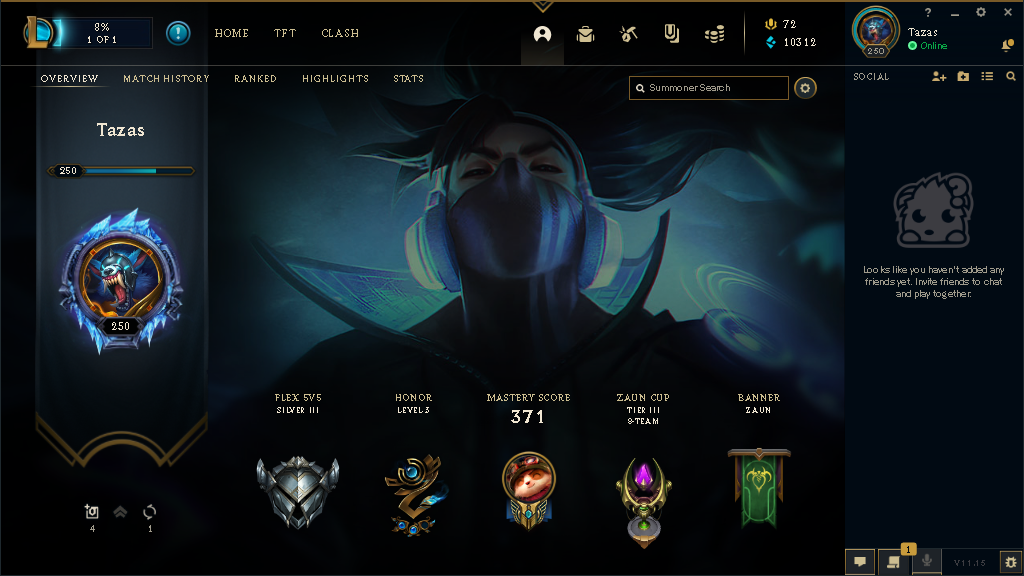Expand the top center dropdown chevron
The height and width of the screenshot is (576, 1024).
click(542, 7)
